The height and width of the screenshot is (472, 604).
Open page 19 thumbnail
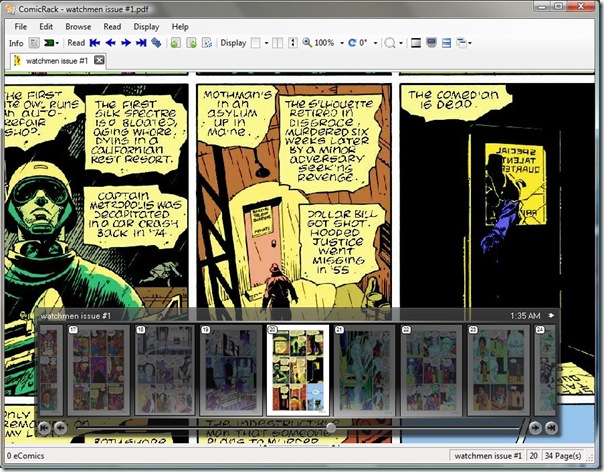pyautogui.click(x=231, y=370)
